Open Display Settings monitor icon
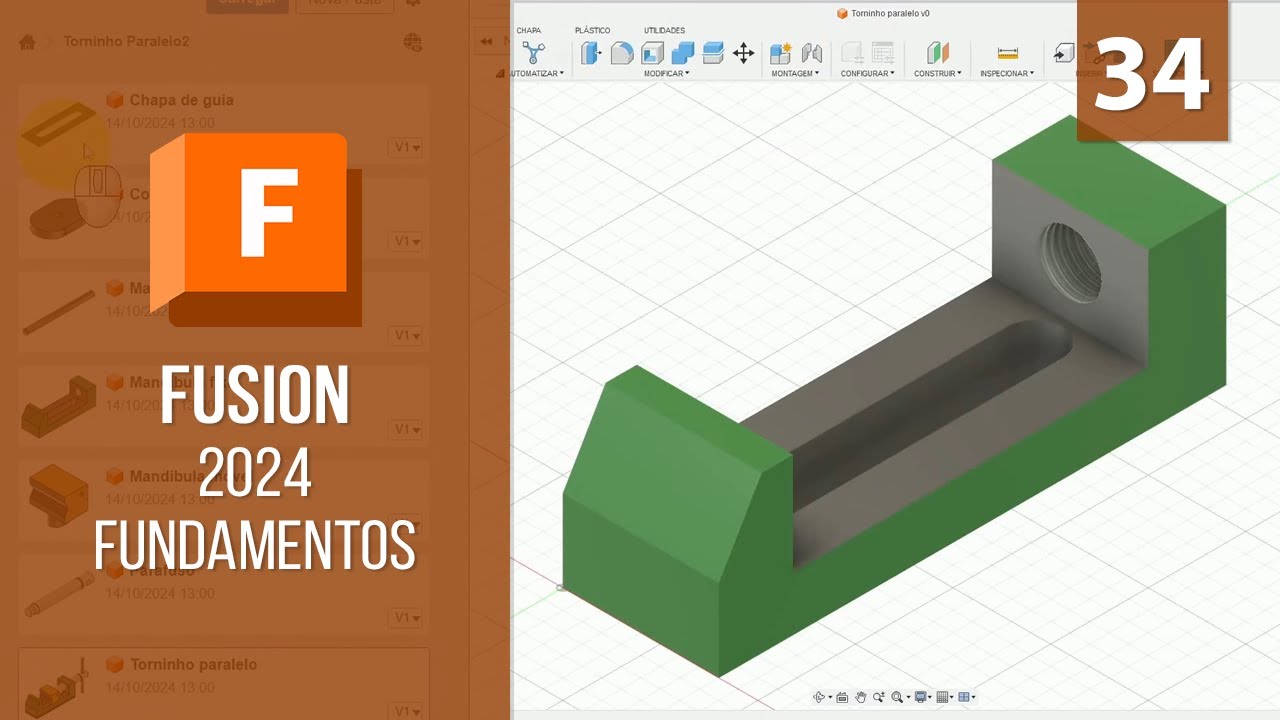Screen dimensions: 1280x720 920,697
